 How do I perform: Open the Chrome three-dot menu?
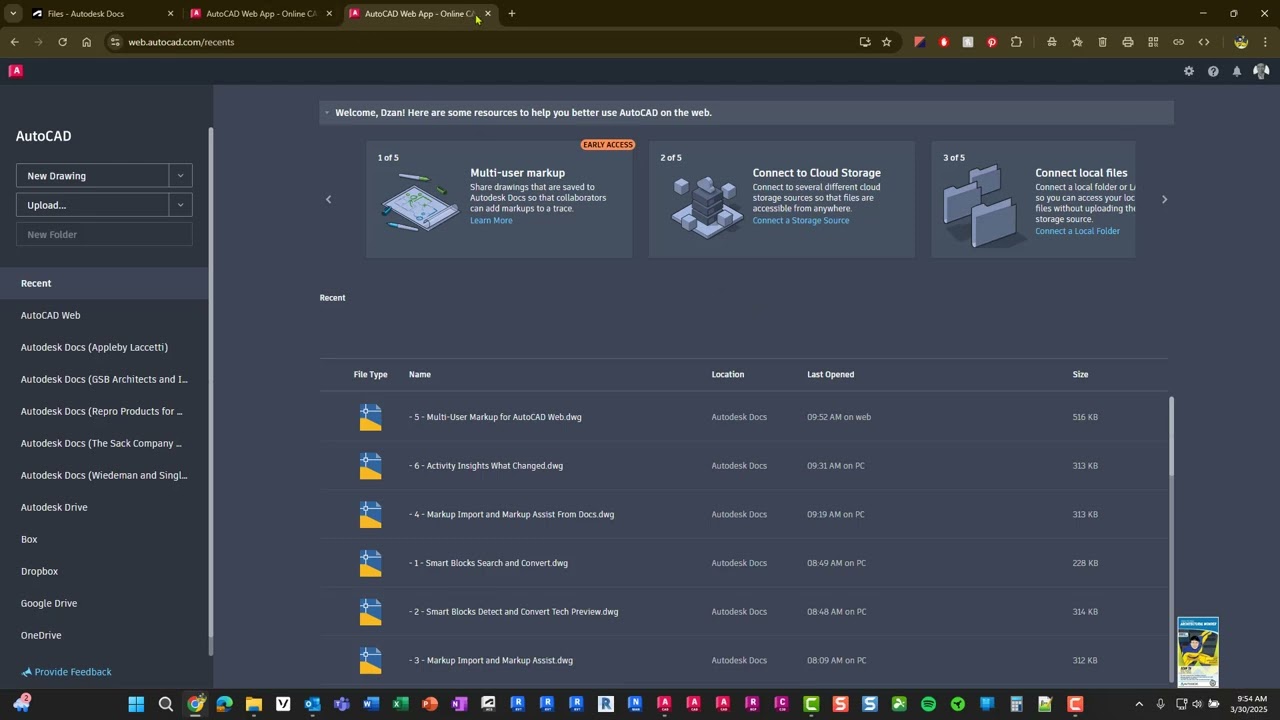[1265, 42]
